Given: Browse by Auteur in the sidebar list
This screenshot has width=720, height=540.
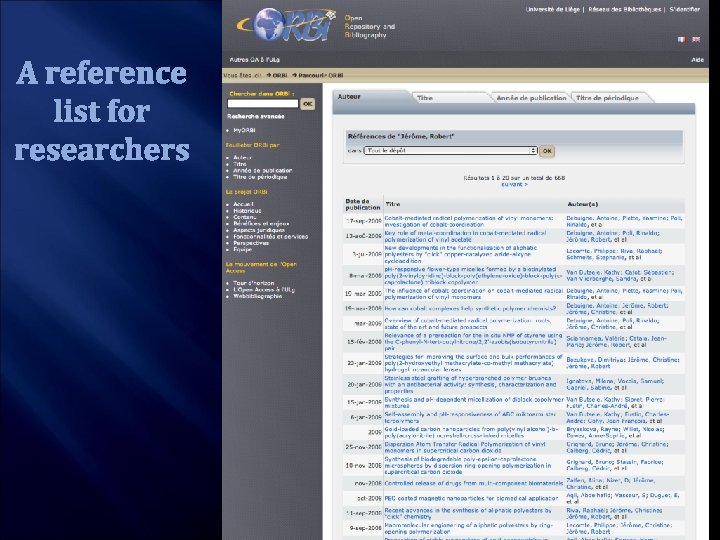Looking at the screenshot, I should (242, 158).
